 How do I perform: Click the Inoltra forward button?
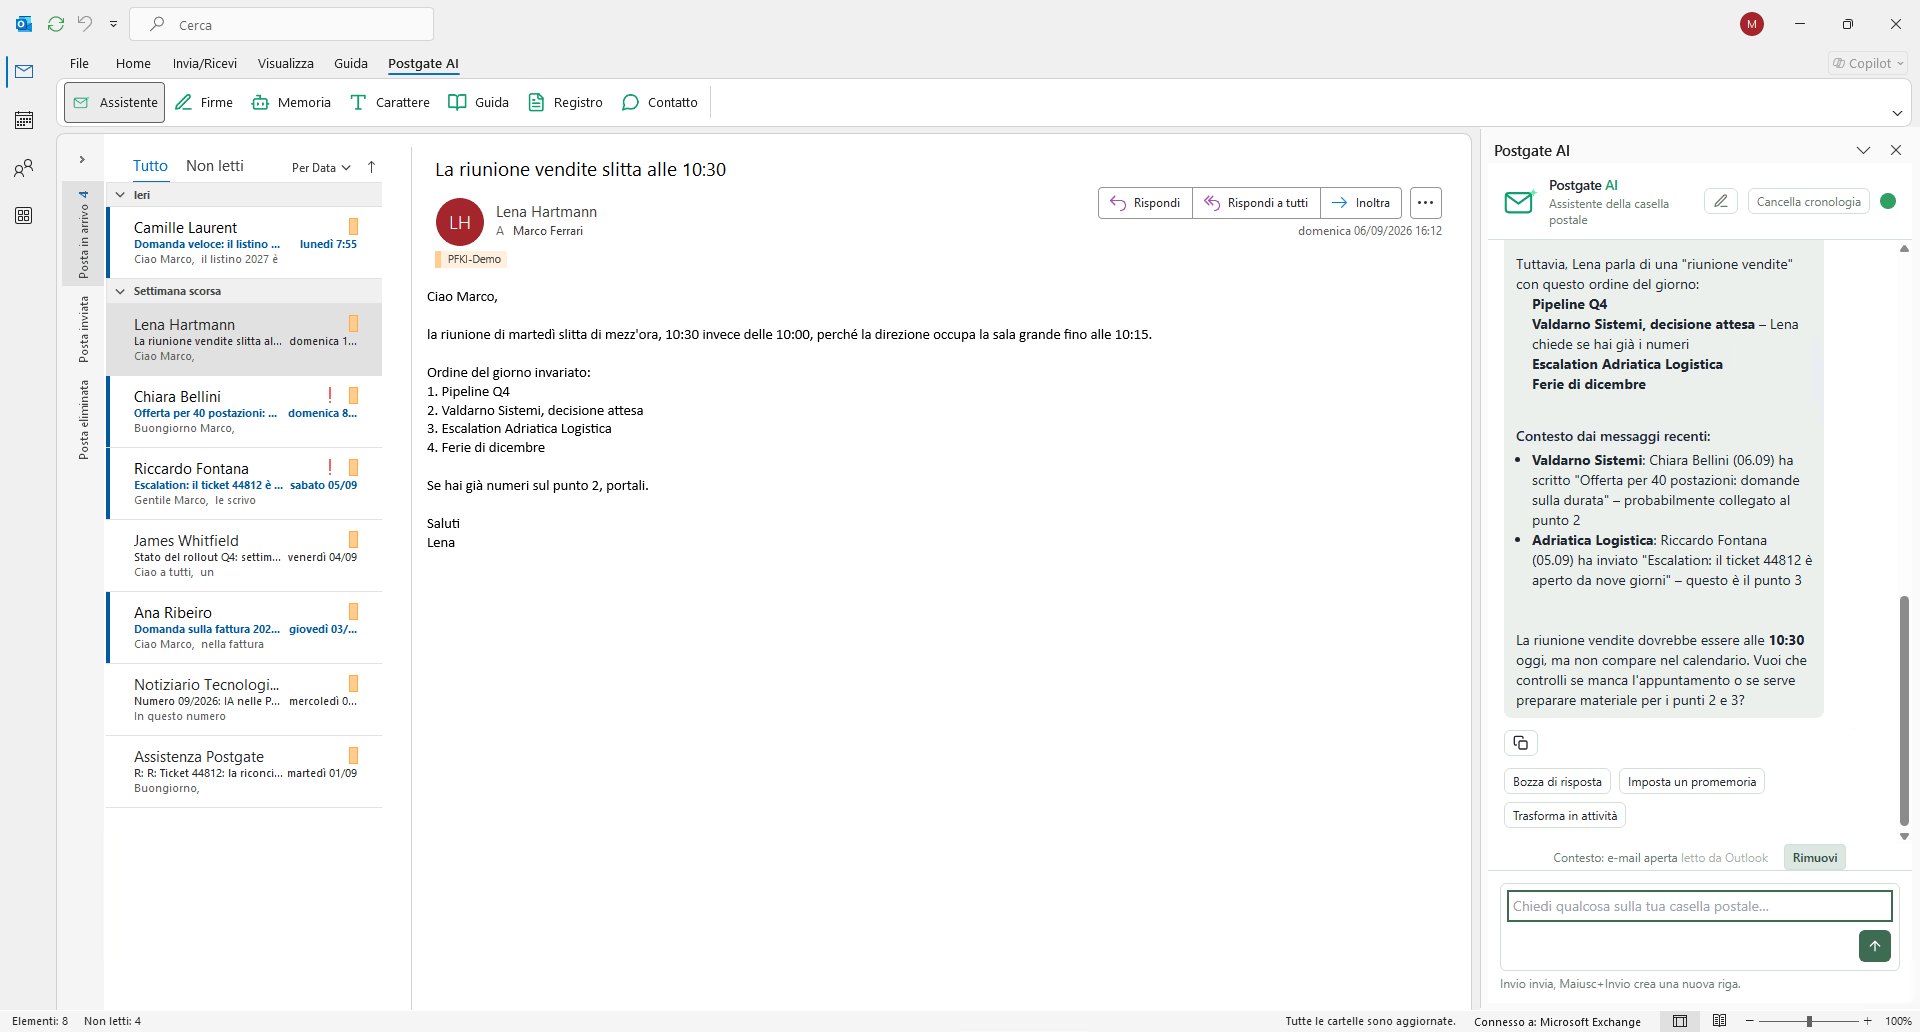(x=1361, y=203)
